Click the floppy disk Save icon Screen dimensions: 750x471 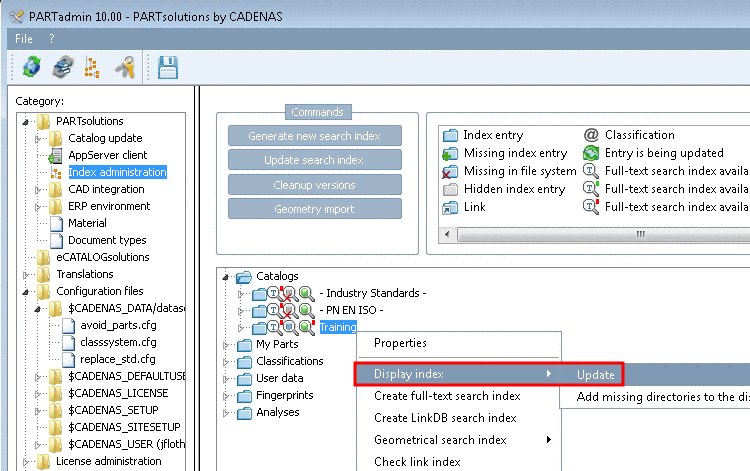coord(168,67)
